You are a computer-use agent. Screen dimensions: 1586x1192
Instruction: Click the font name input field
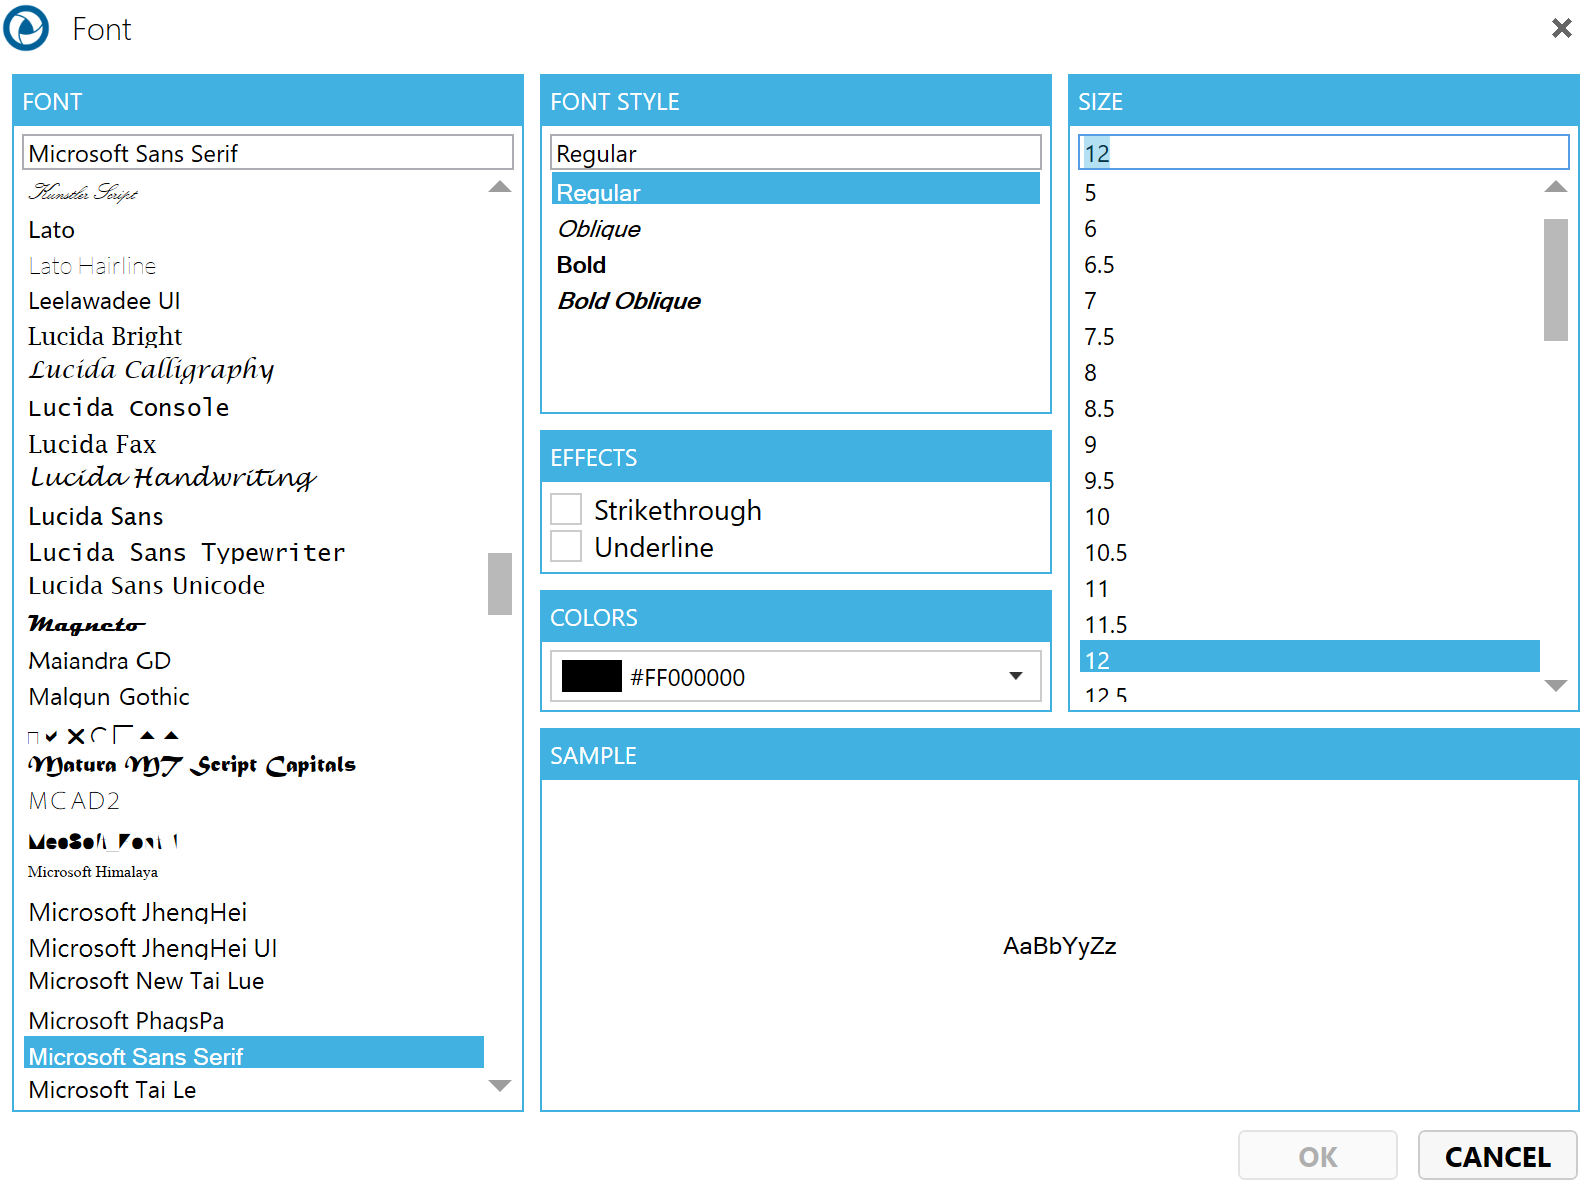click(267, 153)
